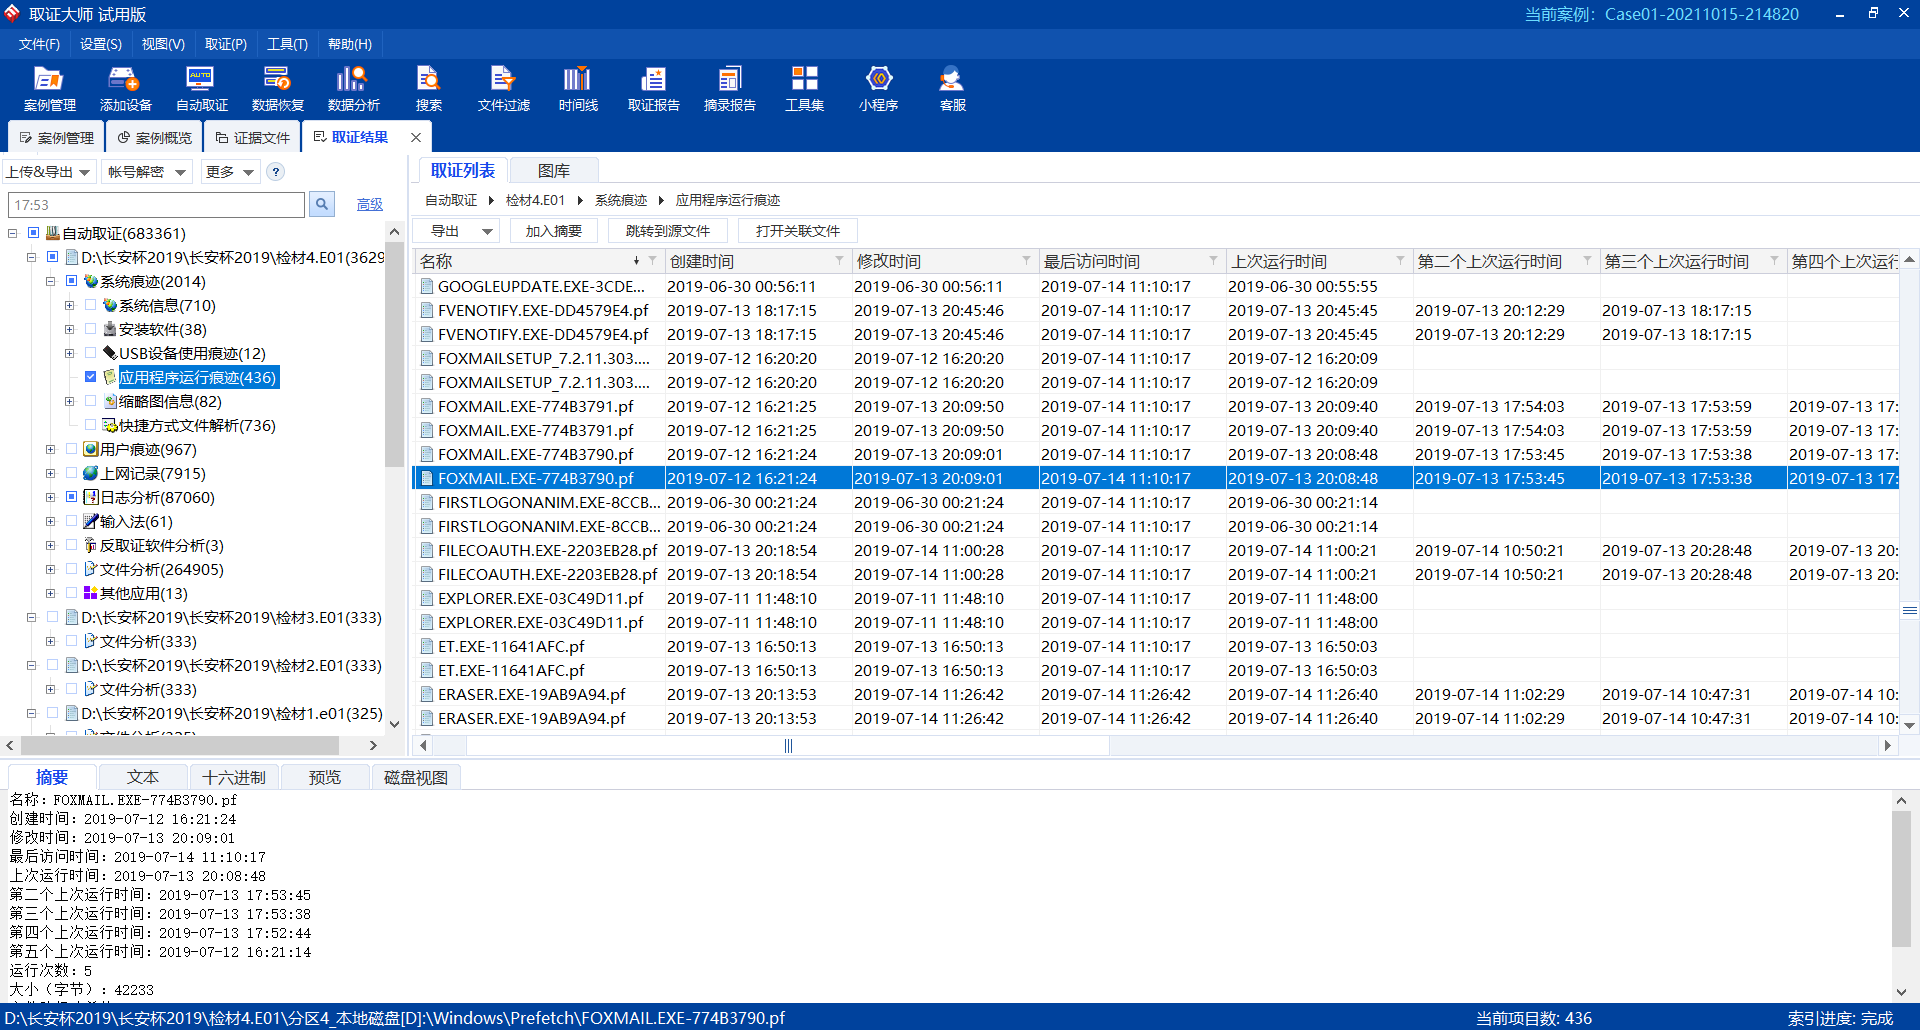Switch to the 证据文件 tab
Image resolution: width=1920 pixels, height=1030 pixels.
click(x=253, y=138)
